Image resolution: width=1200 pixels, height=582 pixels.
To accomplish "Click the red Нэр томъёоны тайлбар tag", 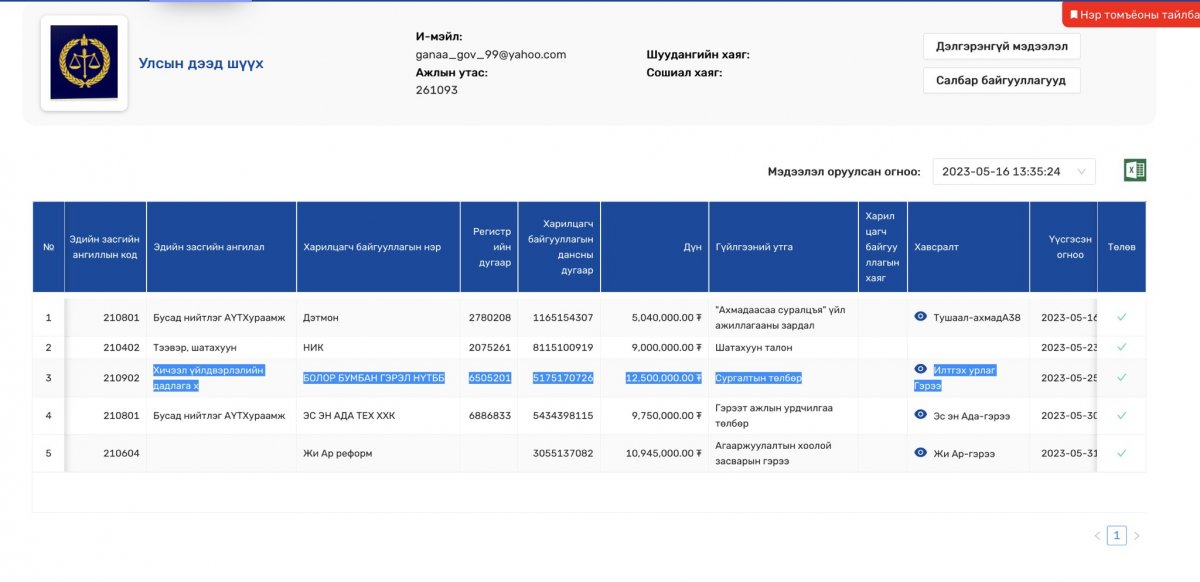I will pyautogui.click(x=1130, y=15).
